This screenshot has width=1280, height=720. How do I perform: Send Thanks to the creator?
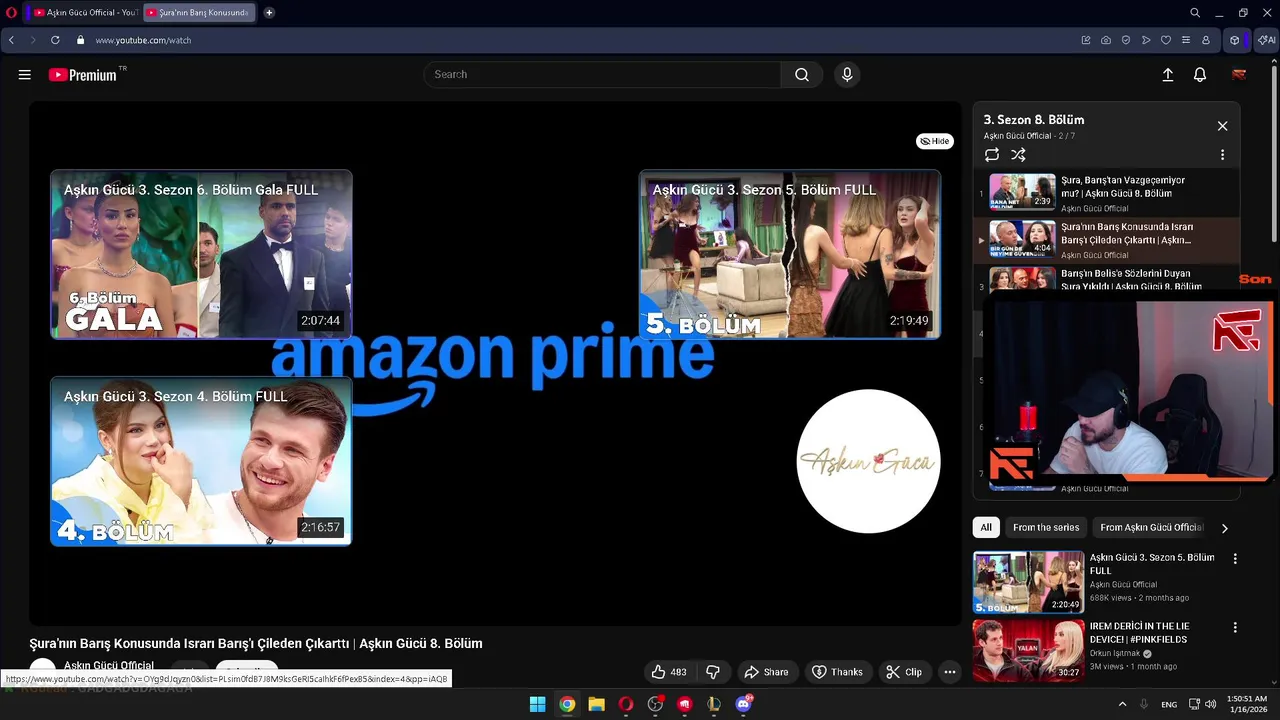pyautogui.click(x=837, y=672)
